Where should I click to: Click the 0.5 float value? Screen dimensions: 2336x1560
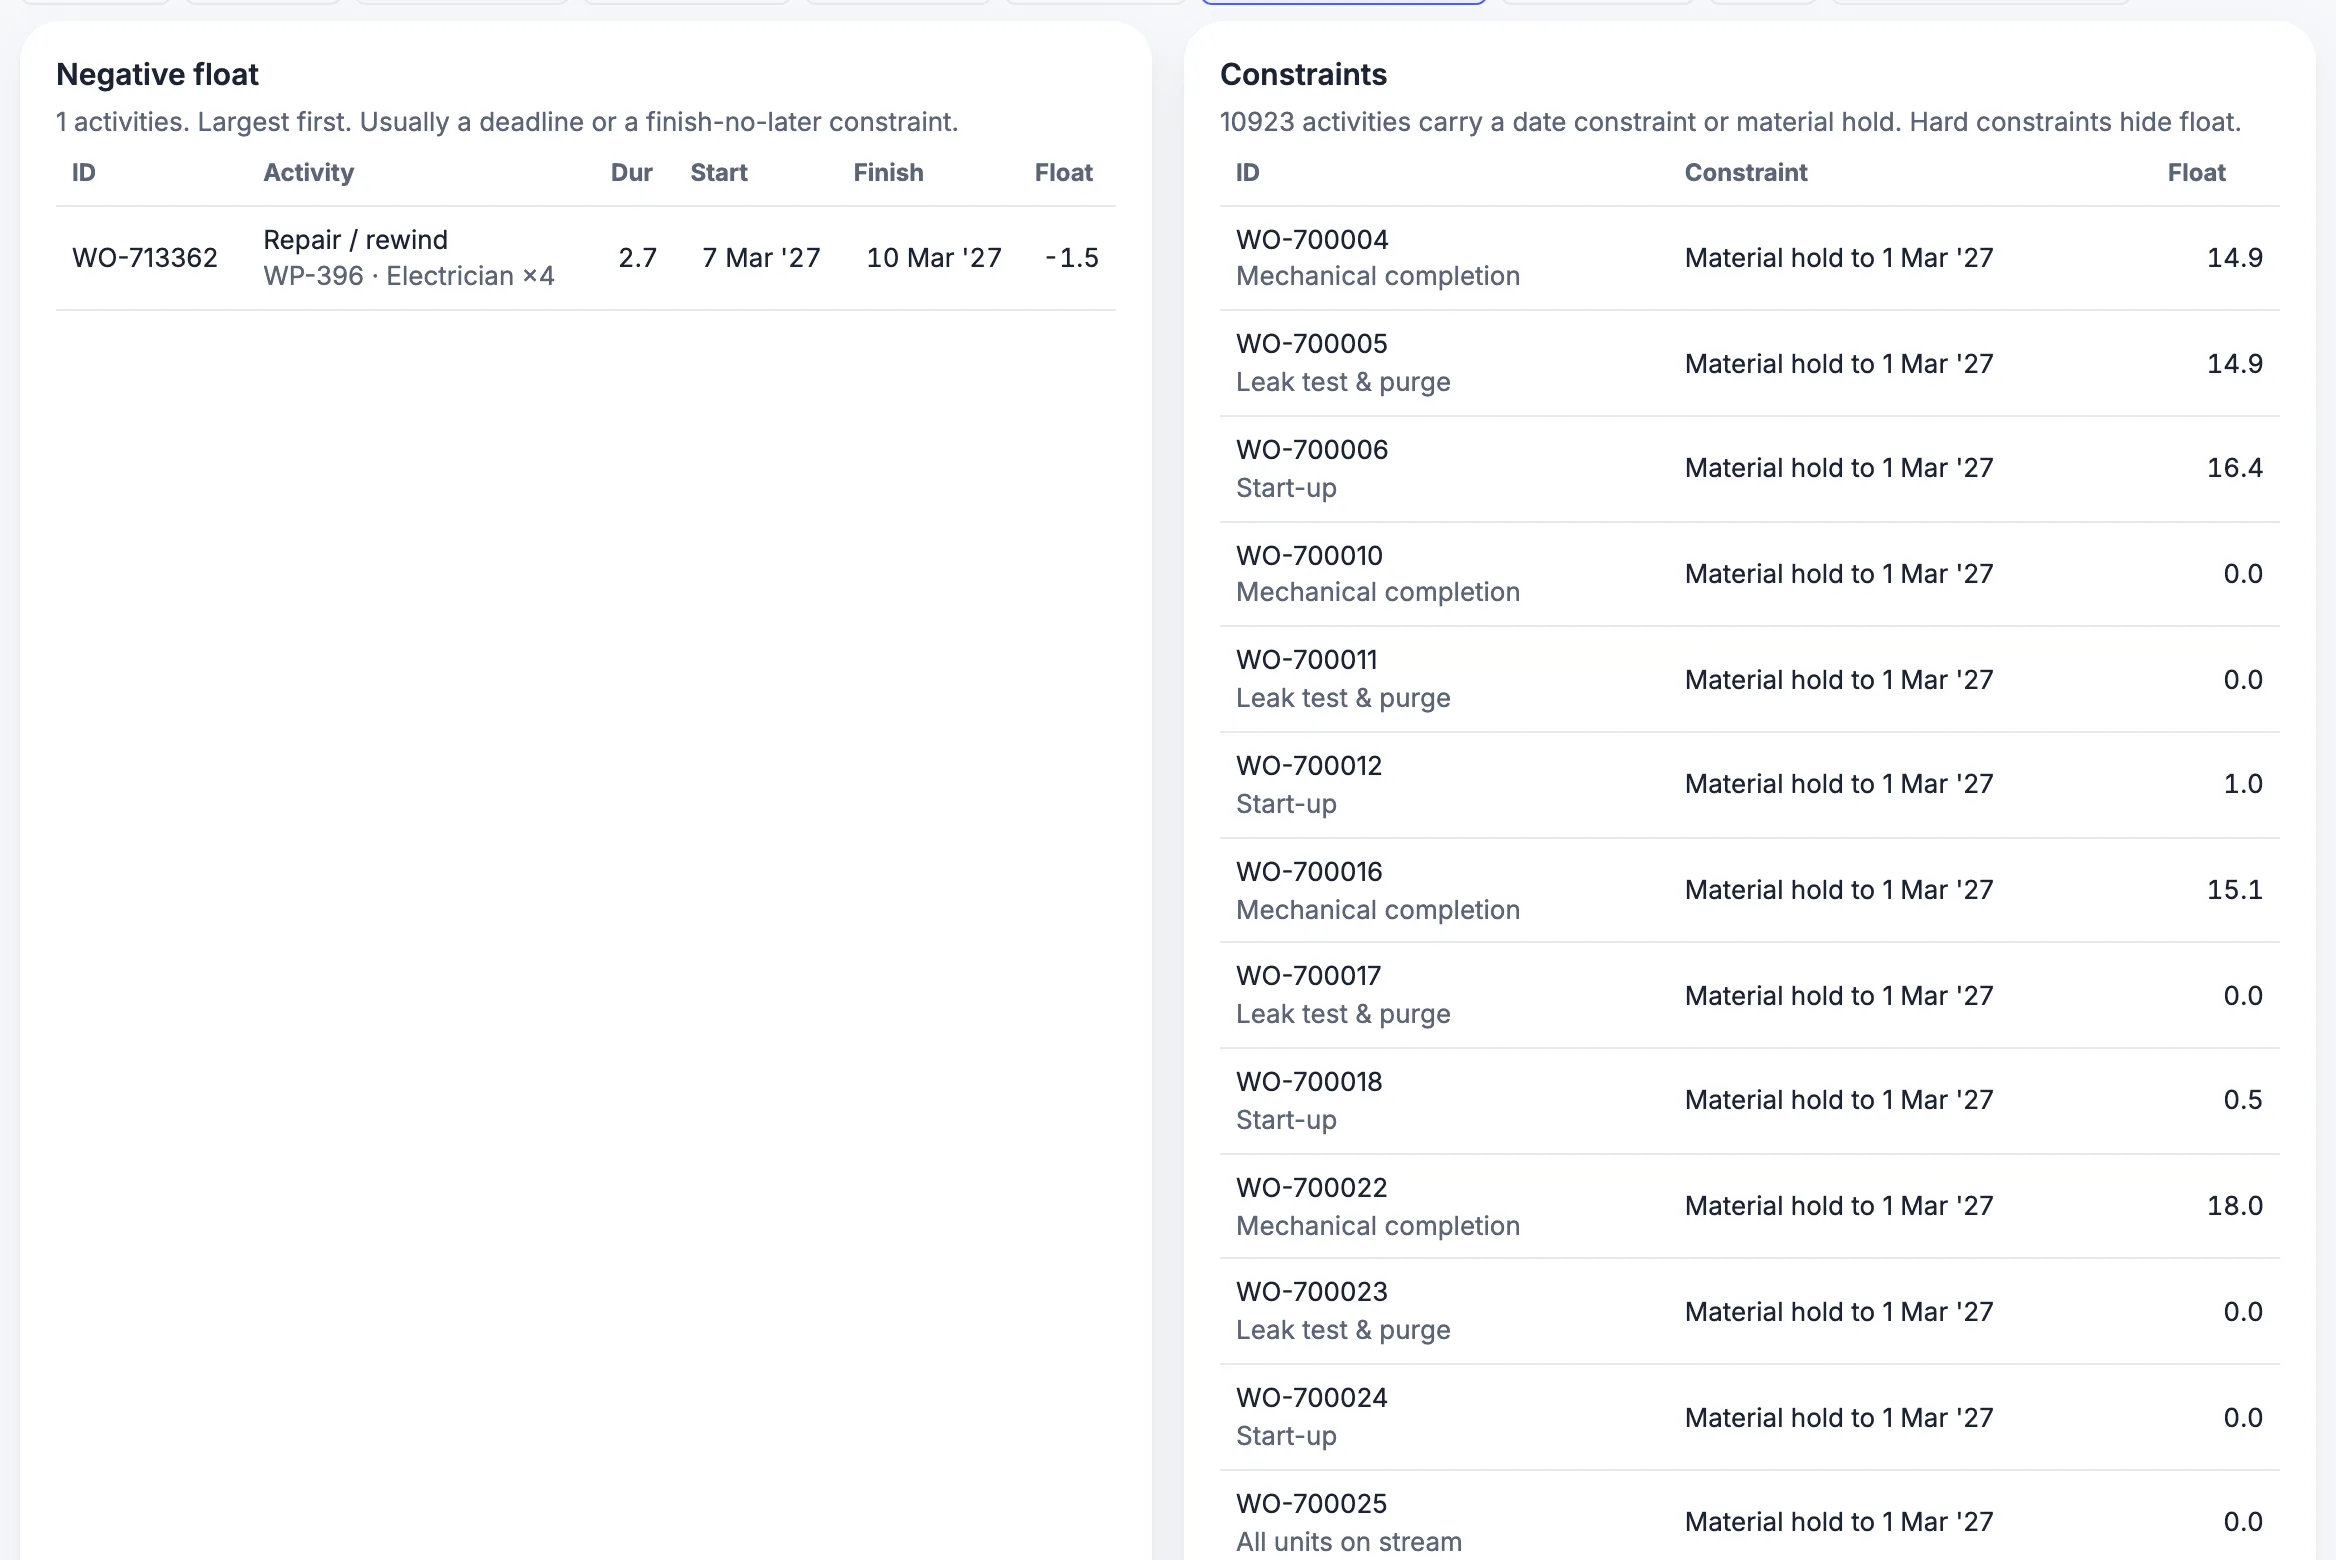tap(2242, 1100)
